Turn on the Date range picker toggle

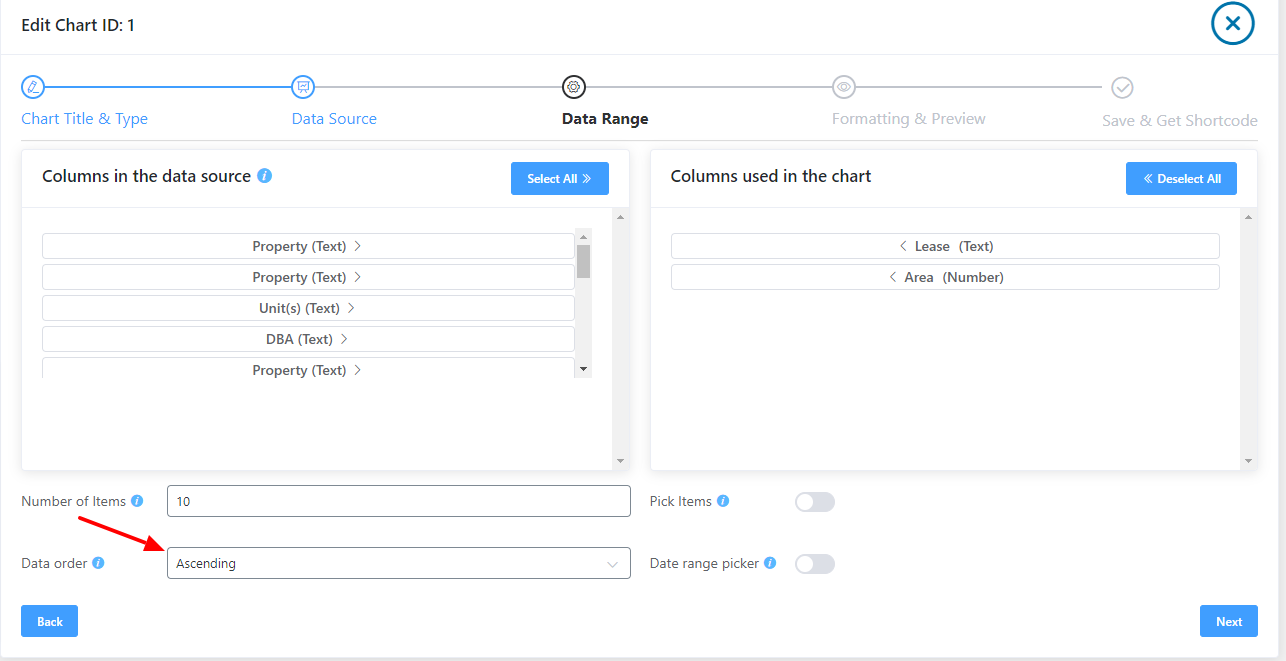[x=814, y=563]
